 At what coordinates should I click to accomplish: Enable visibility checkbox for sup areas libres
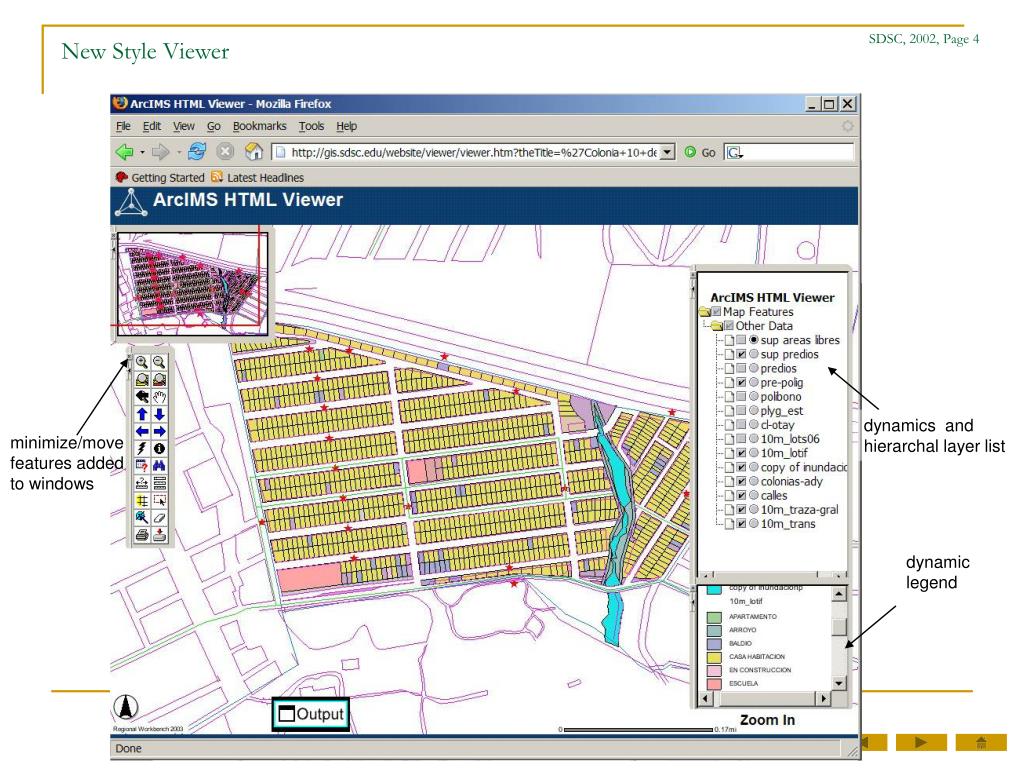(x=741, y=340)
